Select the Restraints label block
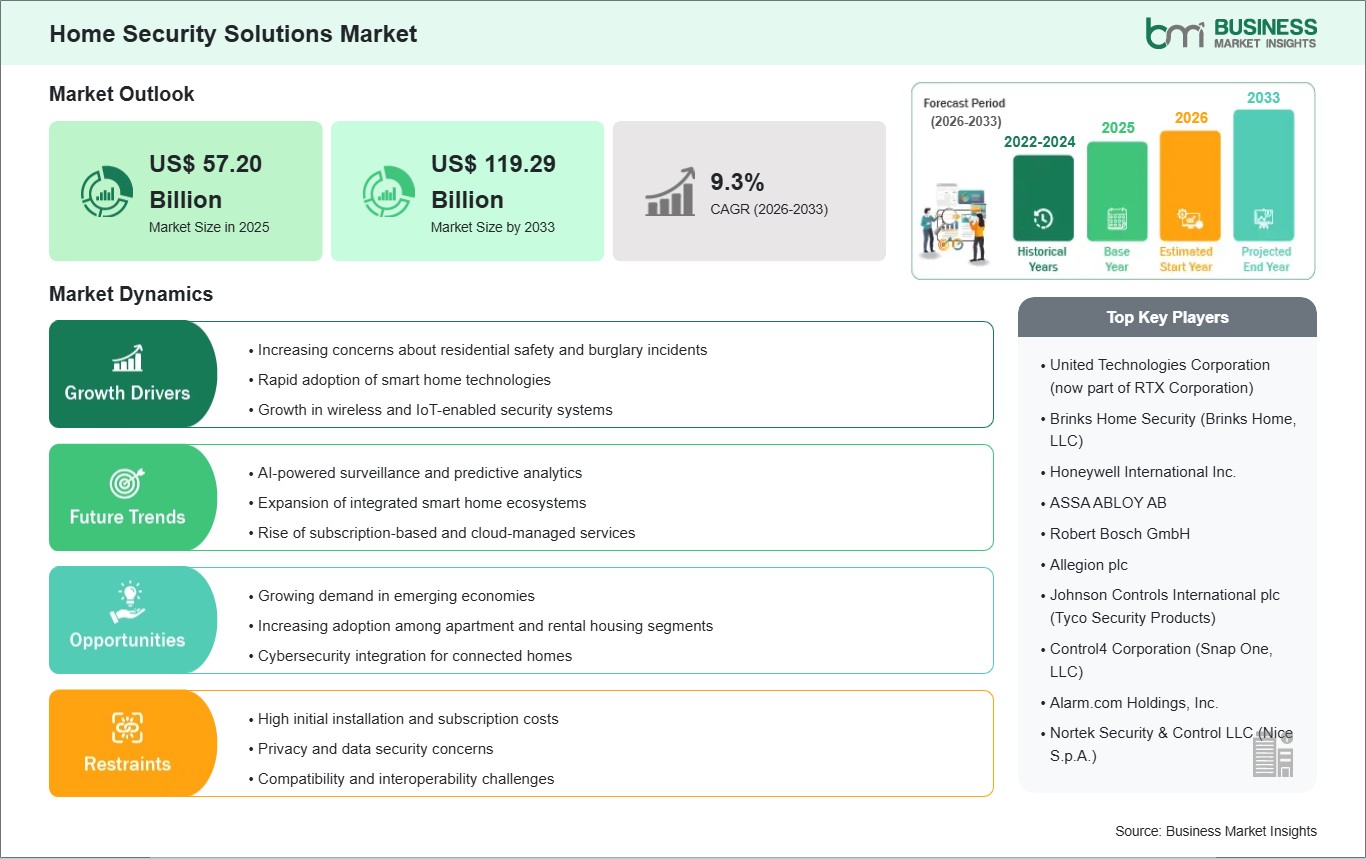Screen dimensions: 1366x859 133,743
